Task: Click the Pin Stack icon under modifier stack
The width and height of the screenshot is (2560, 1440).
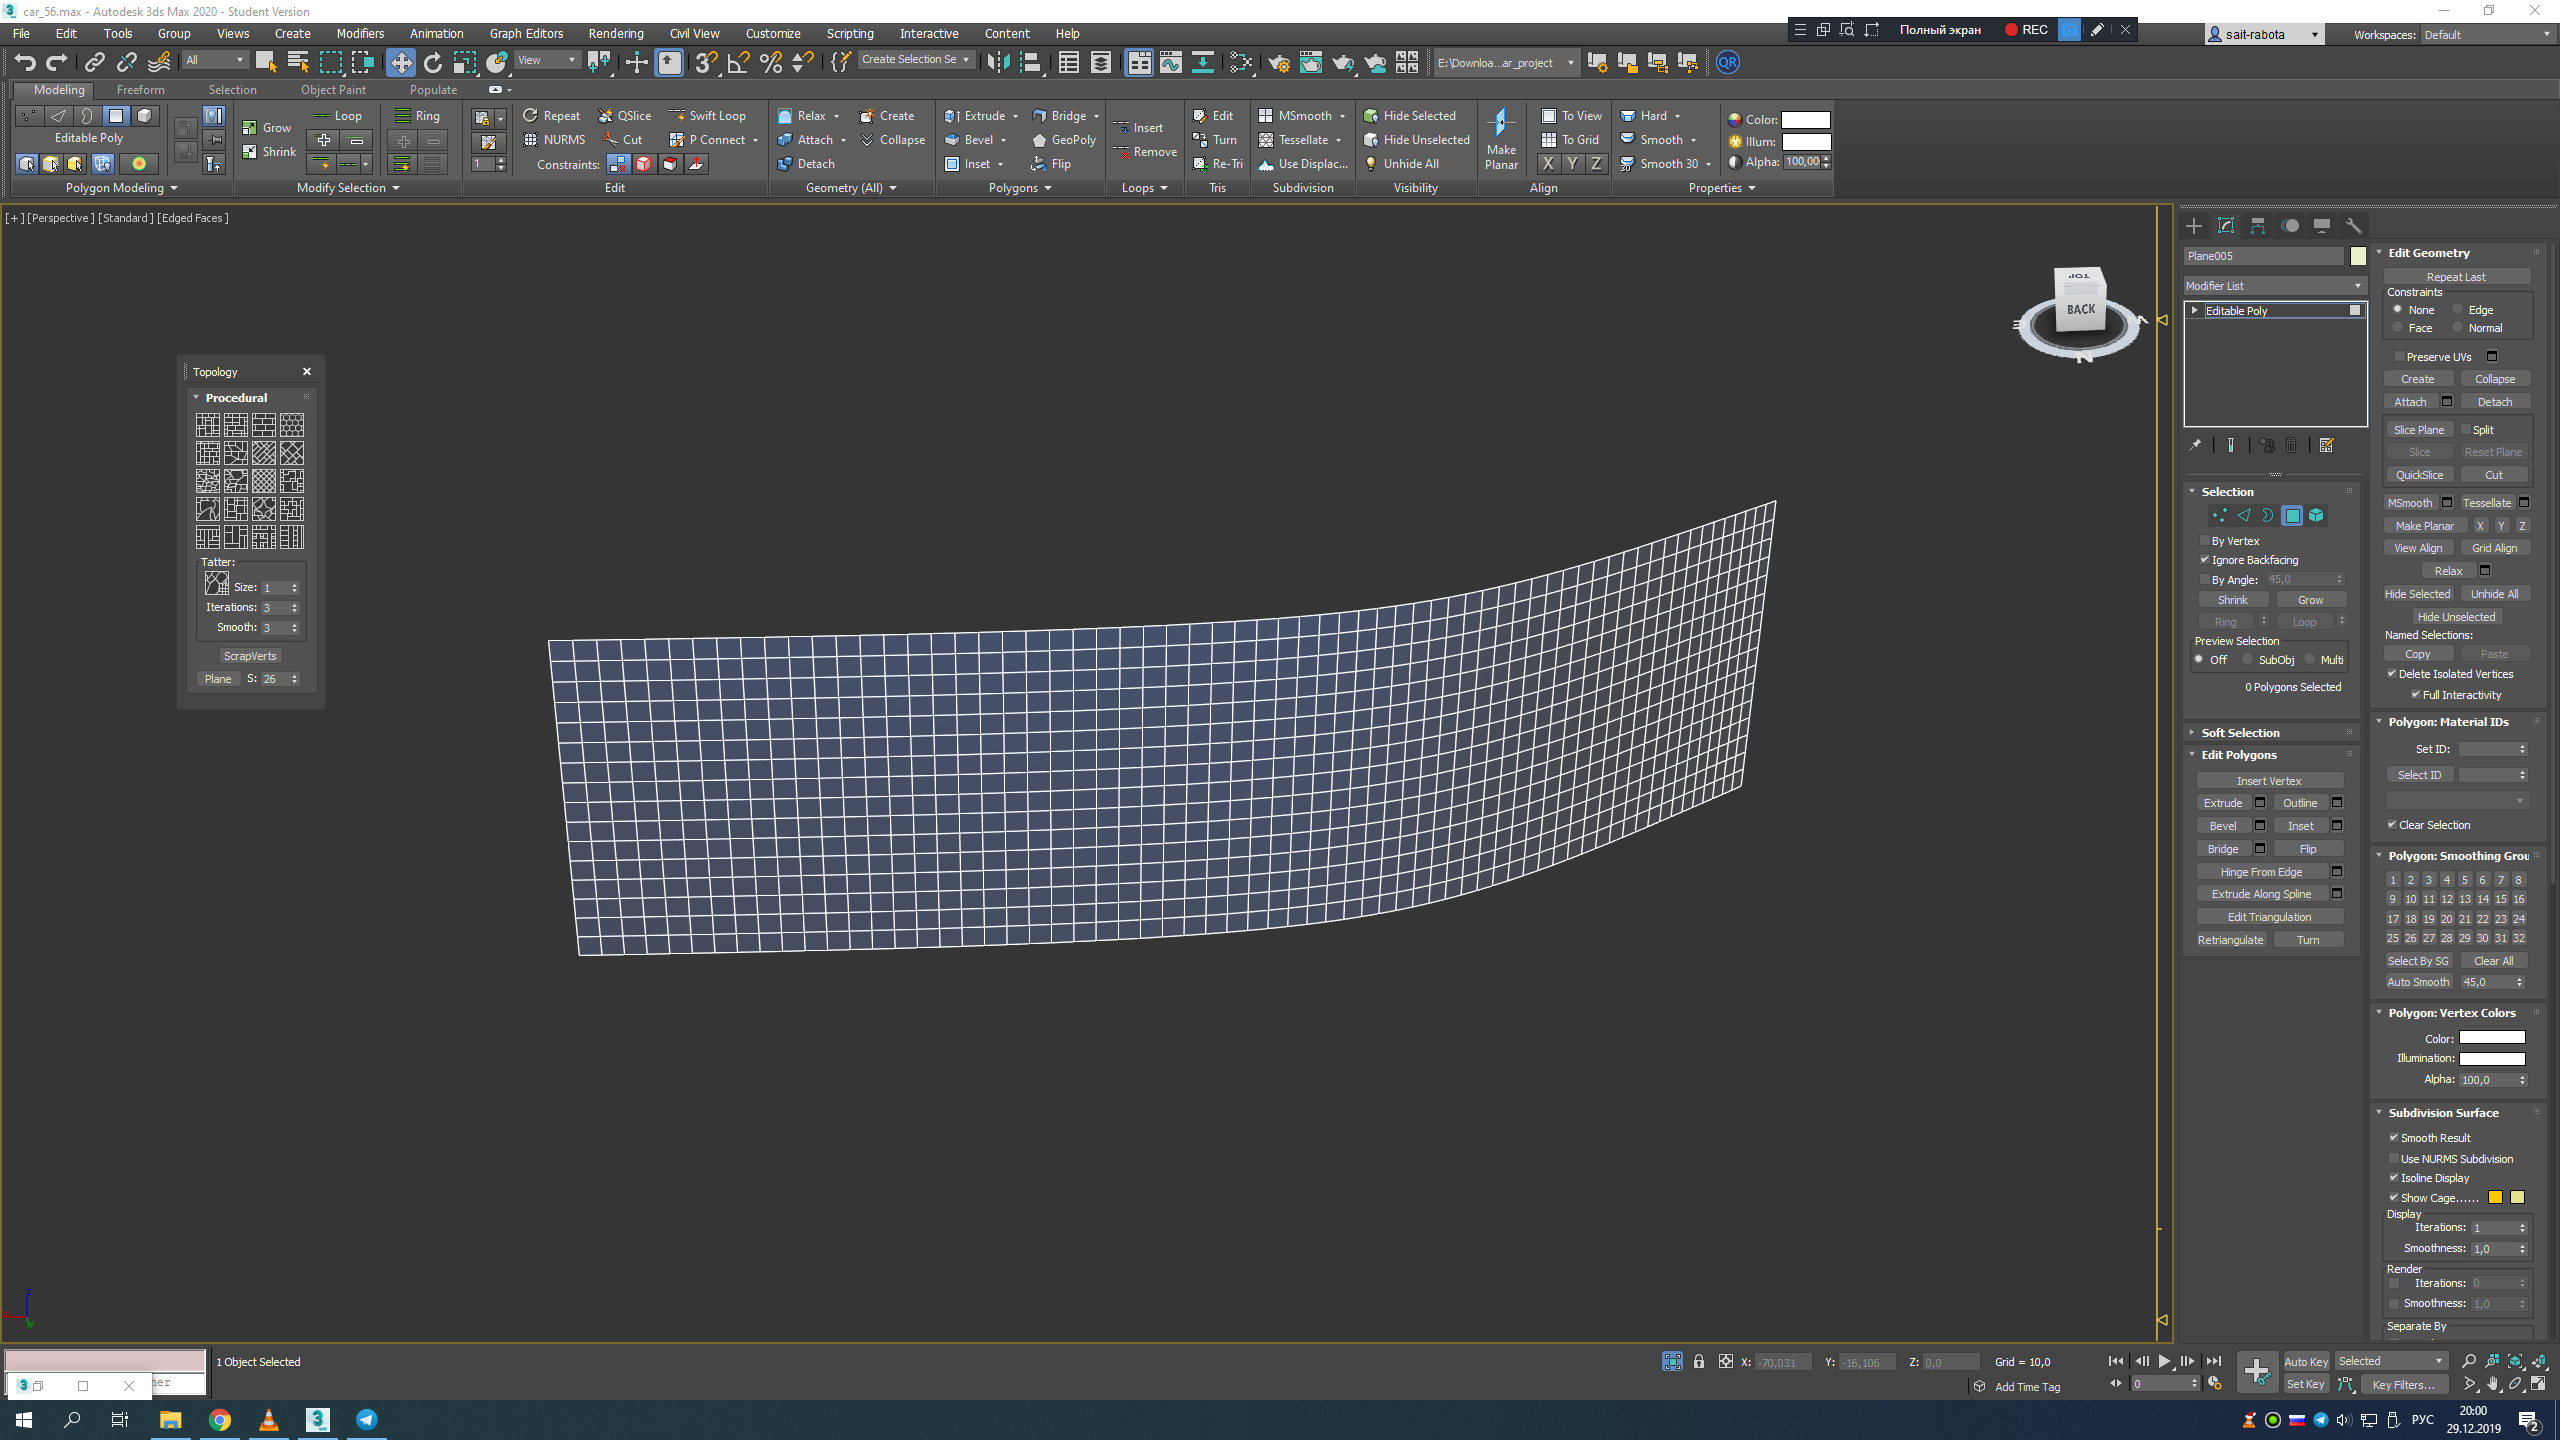Action: (2195, 446)
